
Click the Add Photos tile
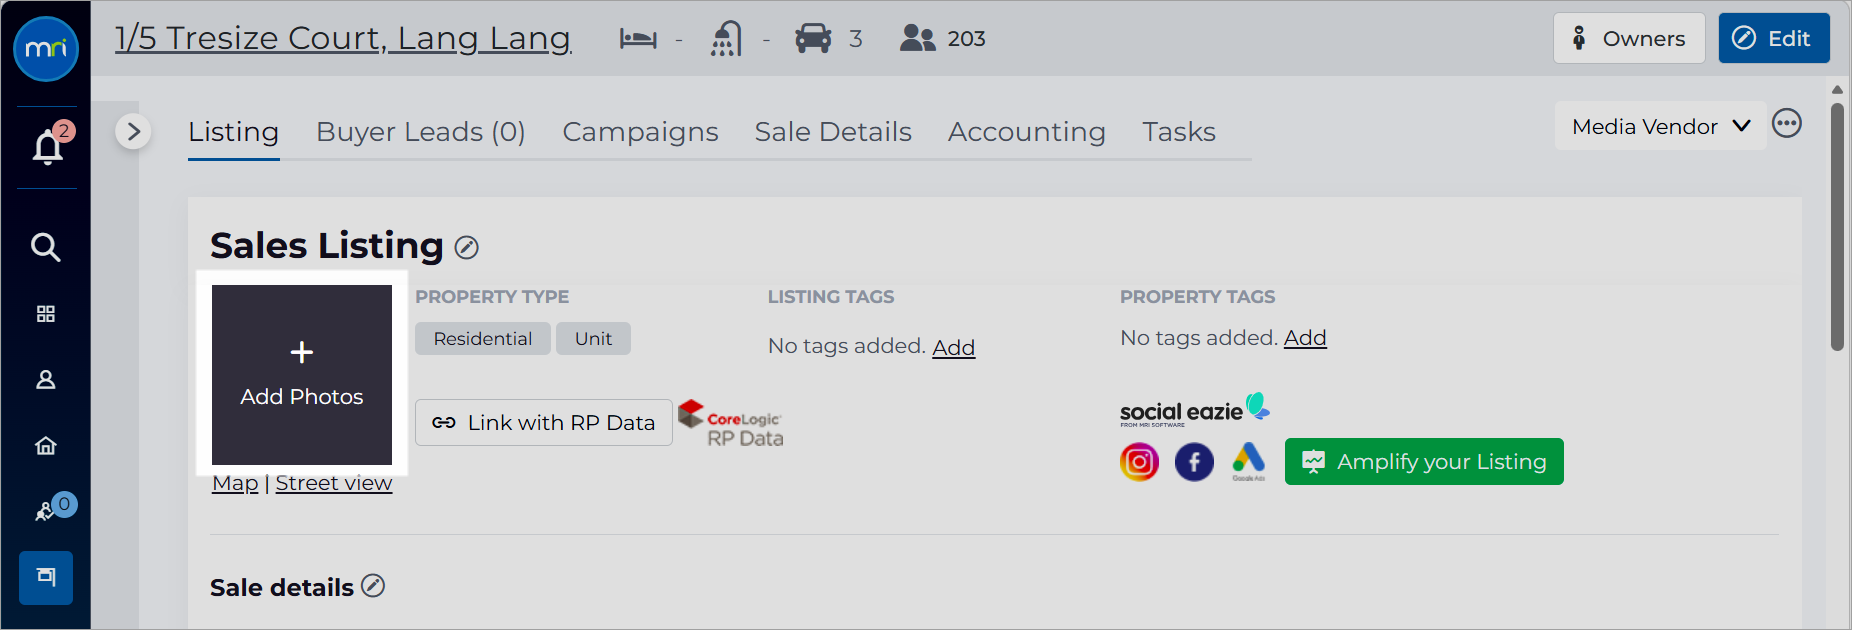click(x=302, y=375)
